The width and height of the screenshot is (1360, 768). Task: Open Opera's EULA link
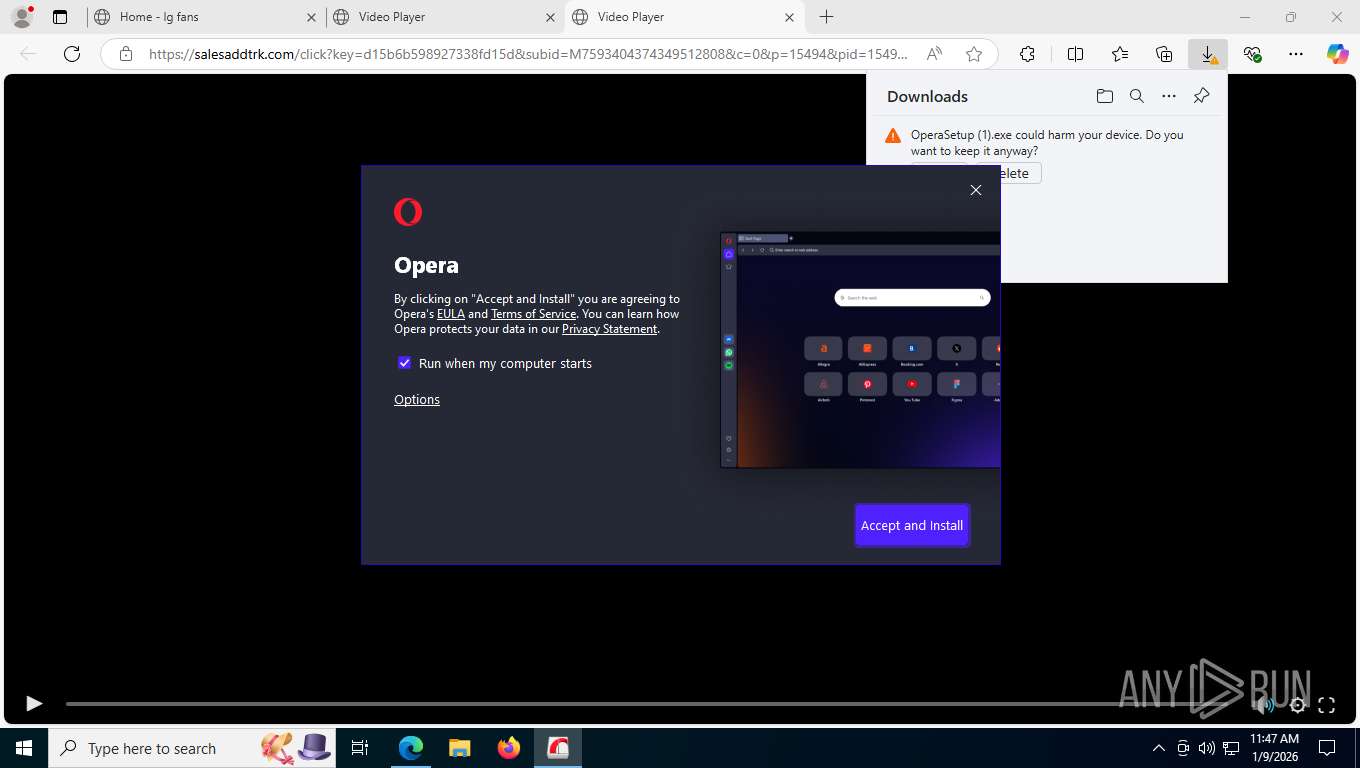[451, 314]
